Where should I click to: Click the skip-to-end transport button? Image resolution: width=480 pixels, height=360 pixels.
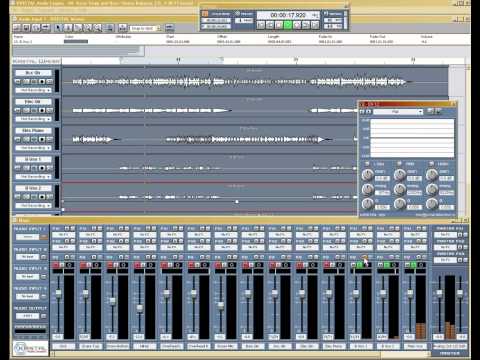pyautogui.click(x=315, y=25)
